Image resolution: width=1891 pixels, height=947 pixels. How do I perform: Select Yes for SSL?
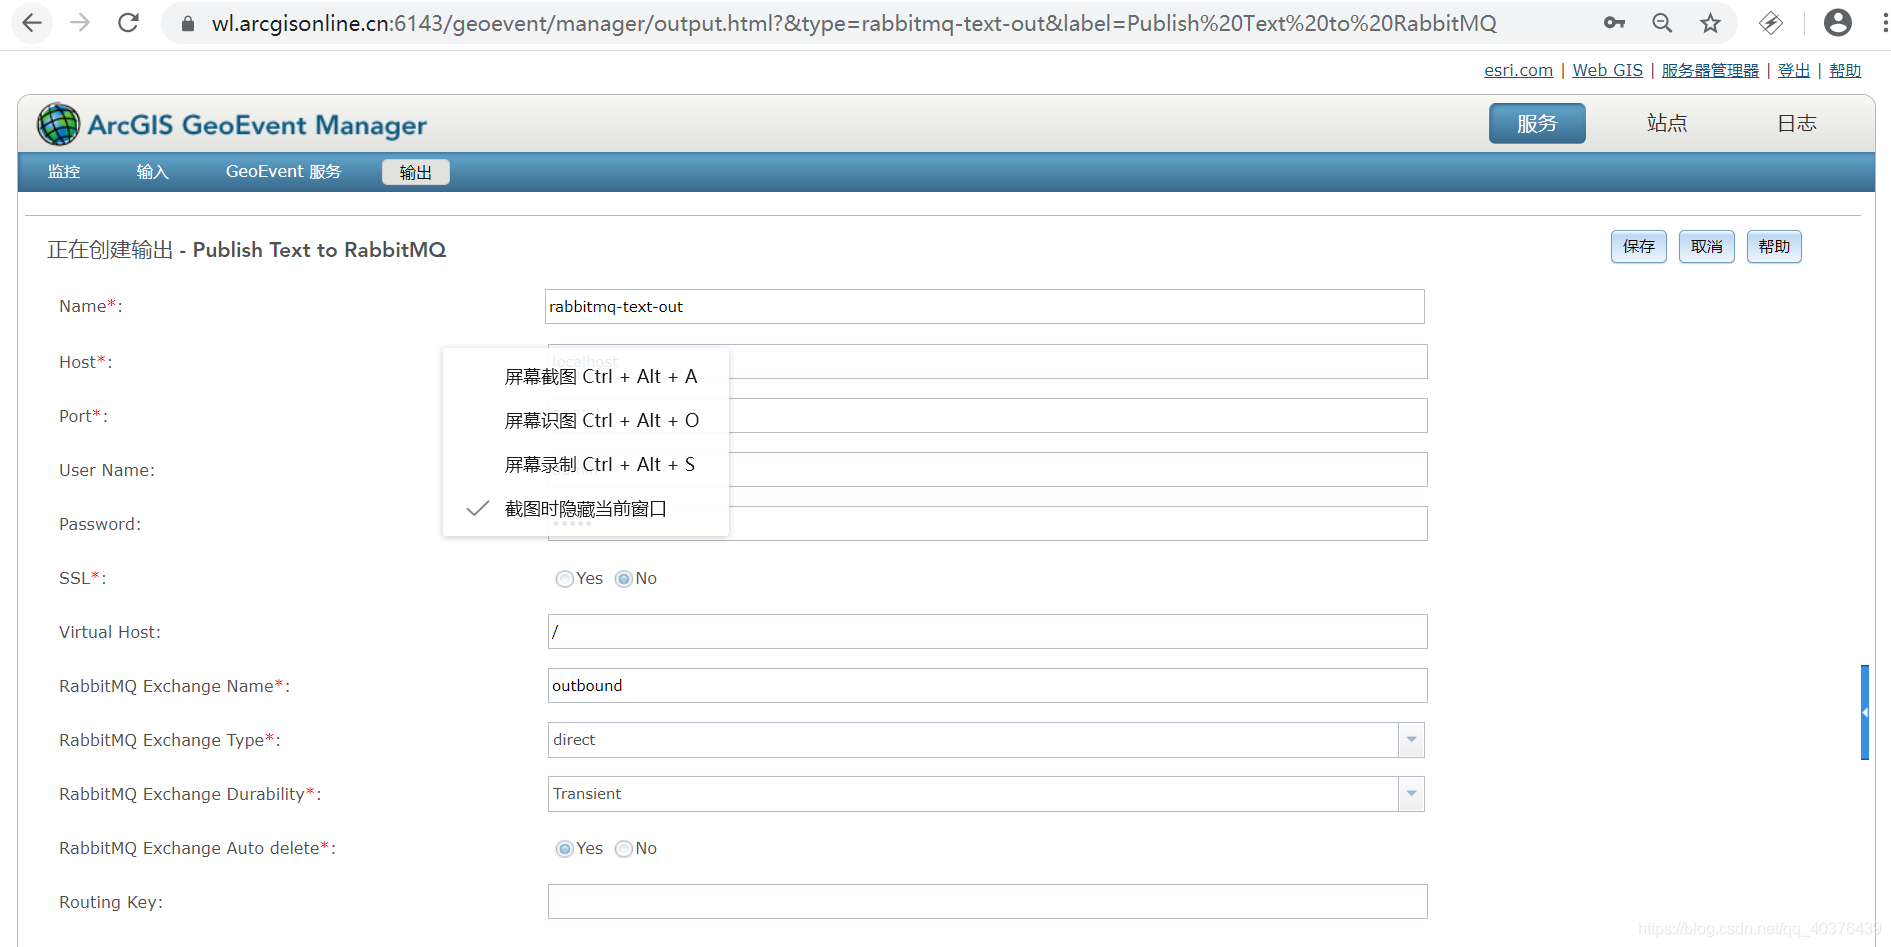click(565, 579)
